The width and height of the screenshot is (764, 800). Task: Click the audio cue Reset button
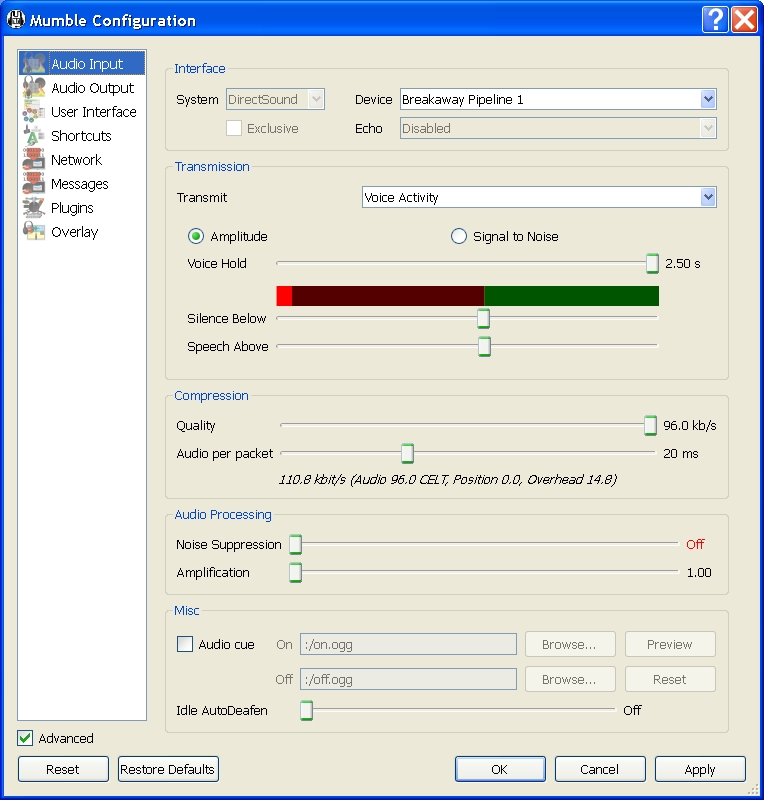point(670,679)
